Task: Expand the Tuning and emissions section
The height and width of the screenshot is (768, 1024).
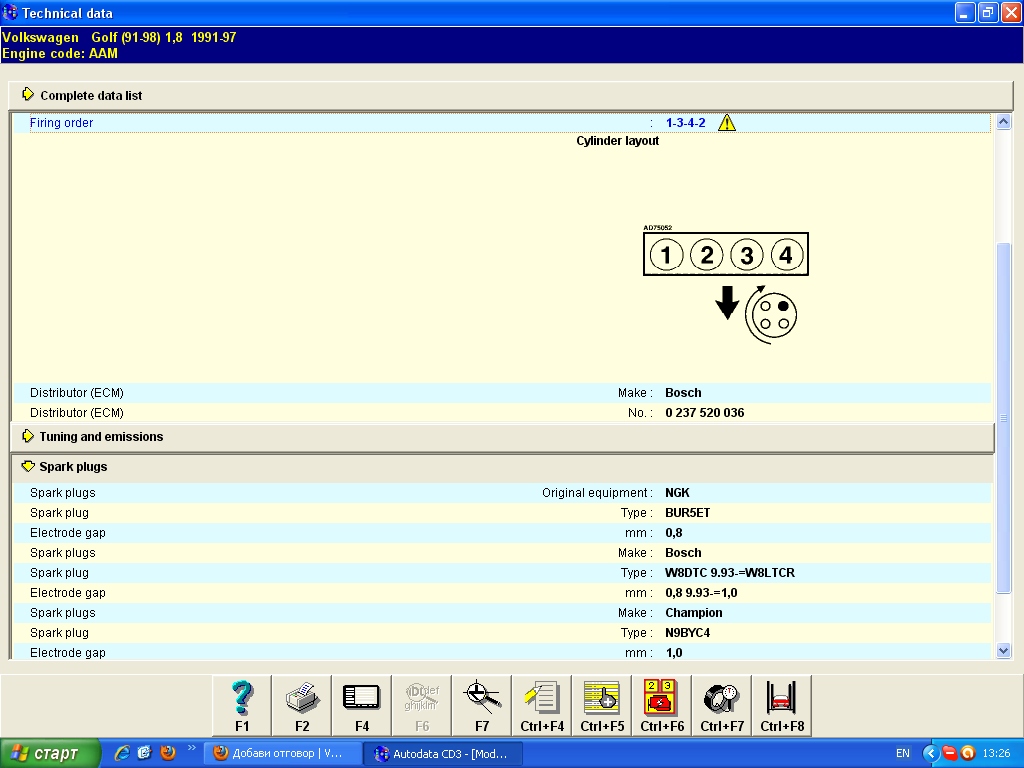Action: pyautogui.click(x=100, y=437)
